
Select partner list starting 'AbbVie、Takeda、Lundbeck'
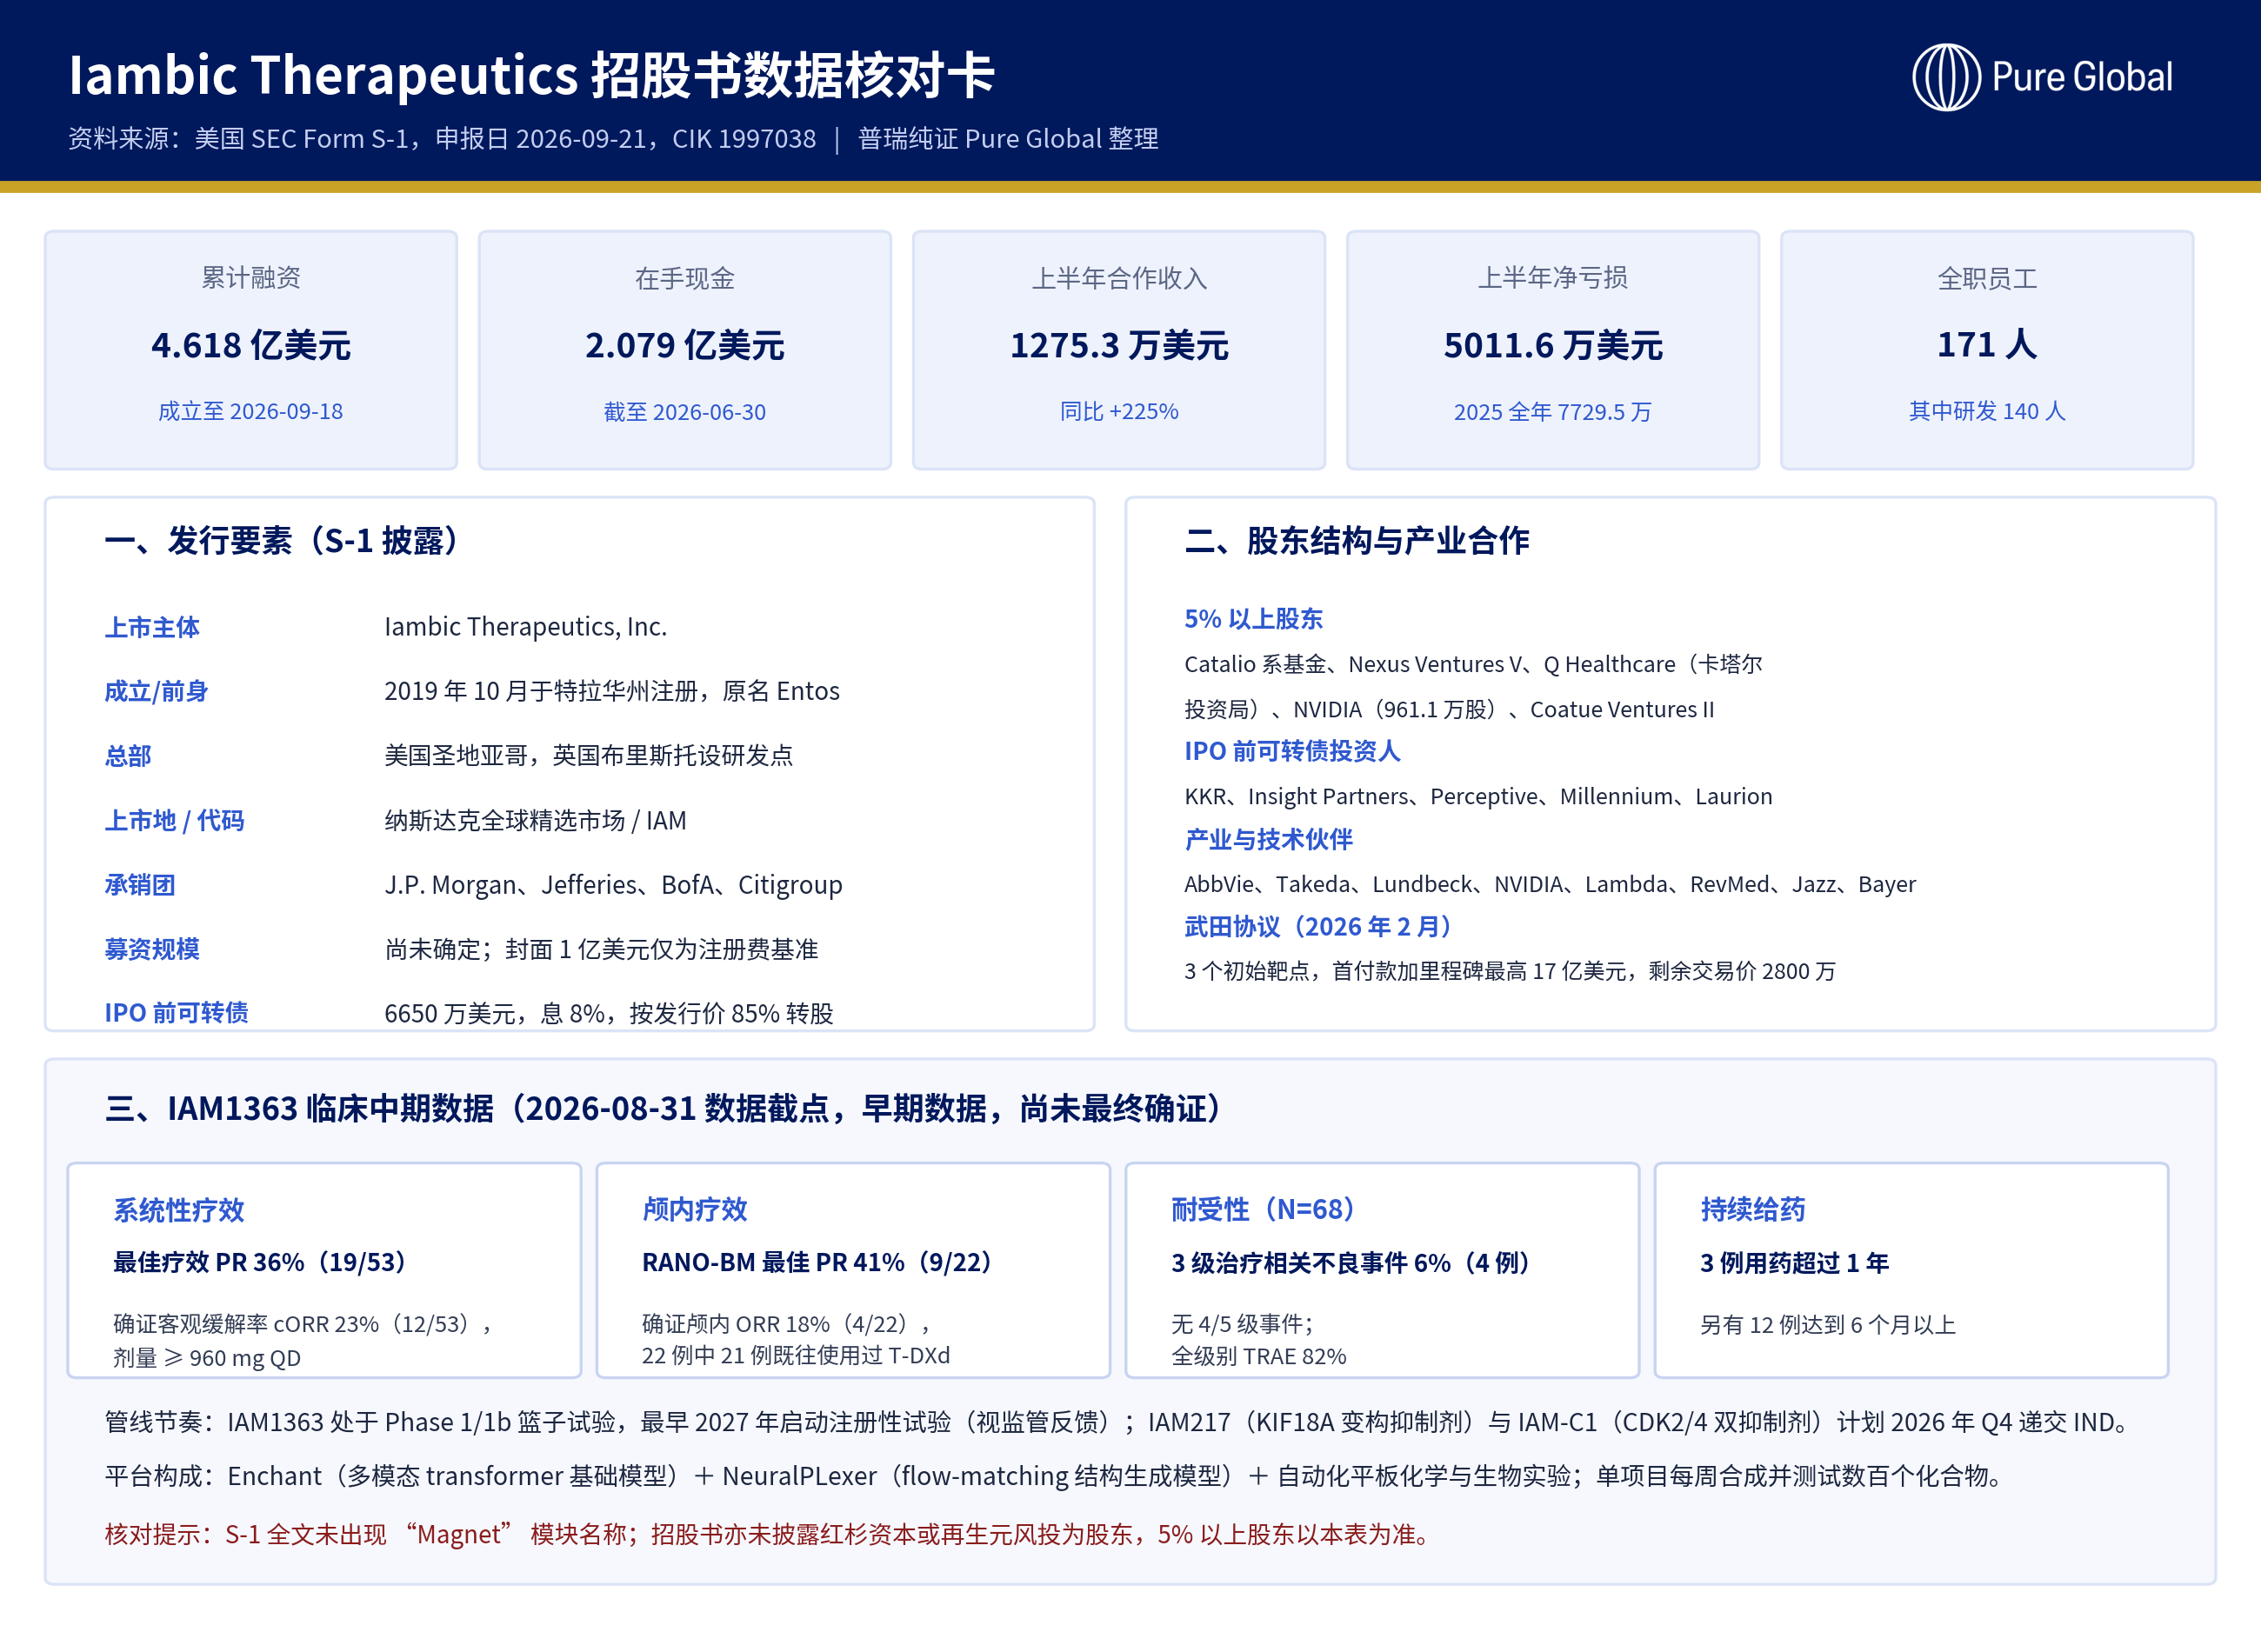click(x=1550, y=884)
